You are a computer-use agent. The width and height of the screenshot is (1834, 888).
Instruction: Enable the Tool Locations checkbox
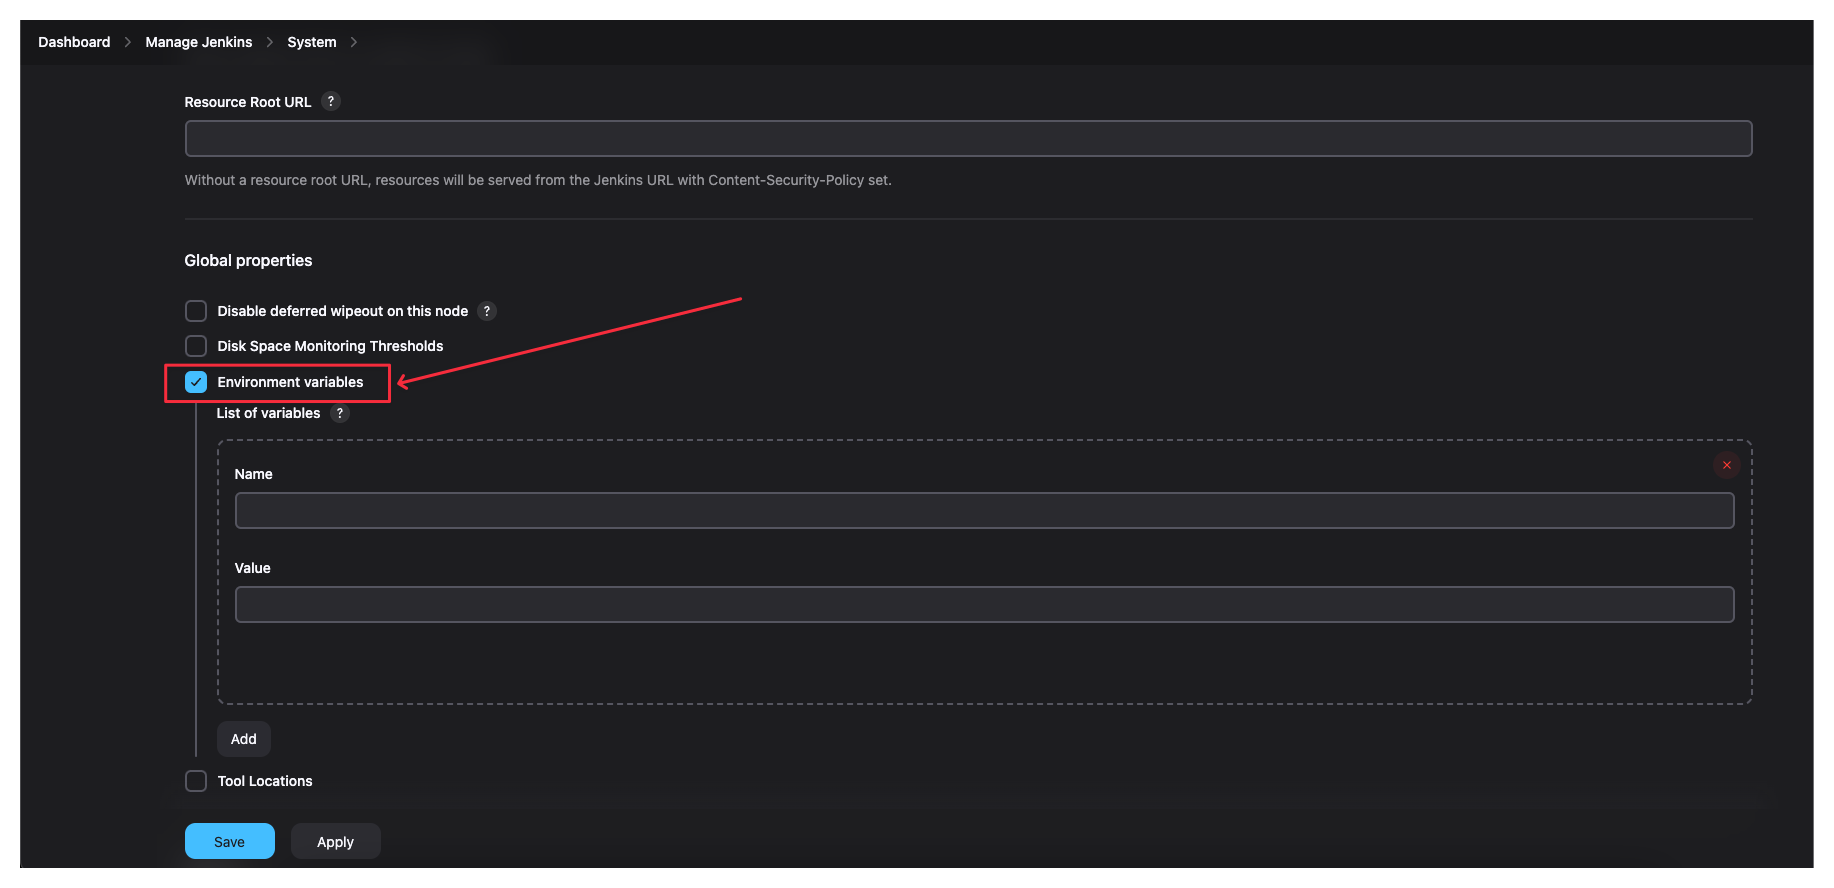tap(196, 781)
